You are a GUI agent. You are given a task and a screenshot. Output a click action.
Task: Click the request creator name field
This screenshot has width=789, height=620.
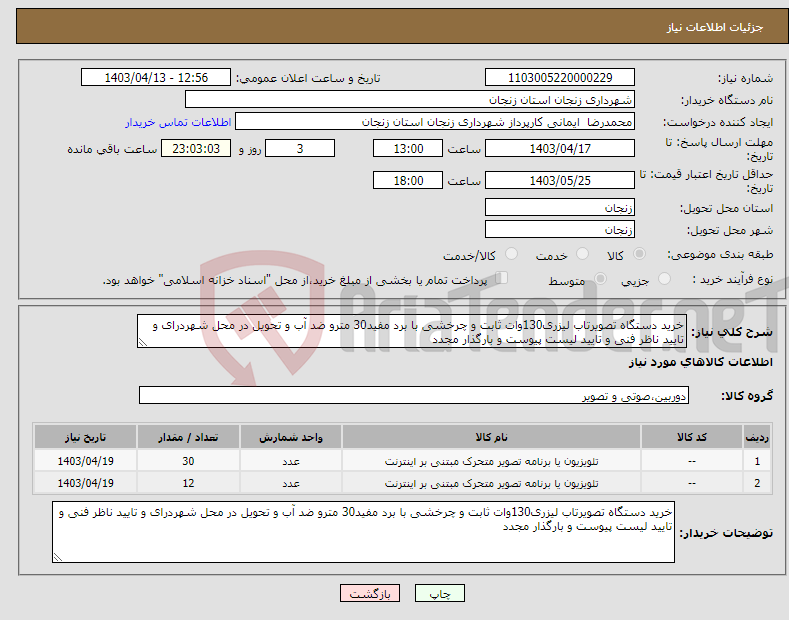tap(435, 121)
